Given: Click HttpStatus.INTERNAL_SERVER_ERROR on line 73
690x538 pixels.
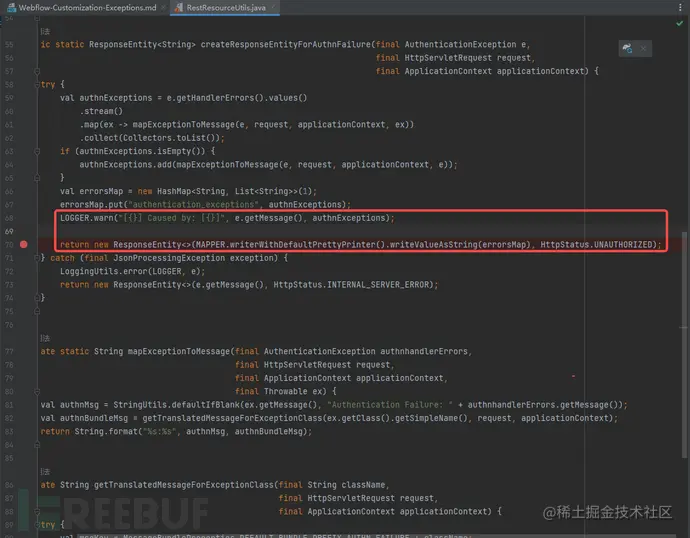Looking at the screenshot, I should pyautogui.click(x=351, y=285).
